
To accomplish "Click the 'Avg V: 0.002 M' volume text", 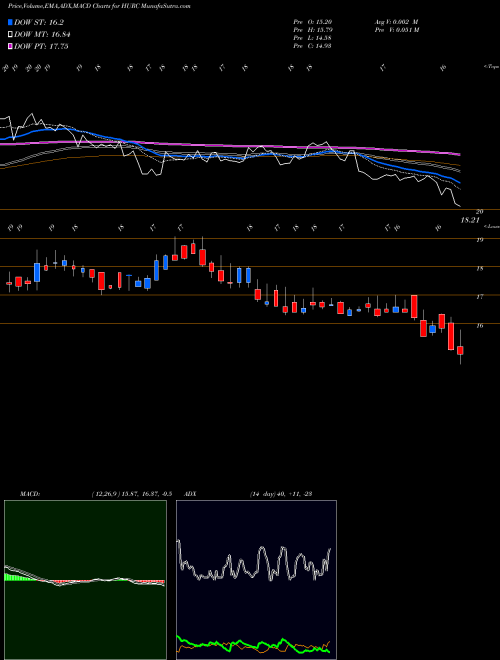I will pos(396,22).
